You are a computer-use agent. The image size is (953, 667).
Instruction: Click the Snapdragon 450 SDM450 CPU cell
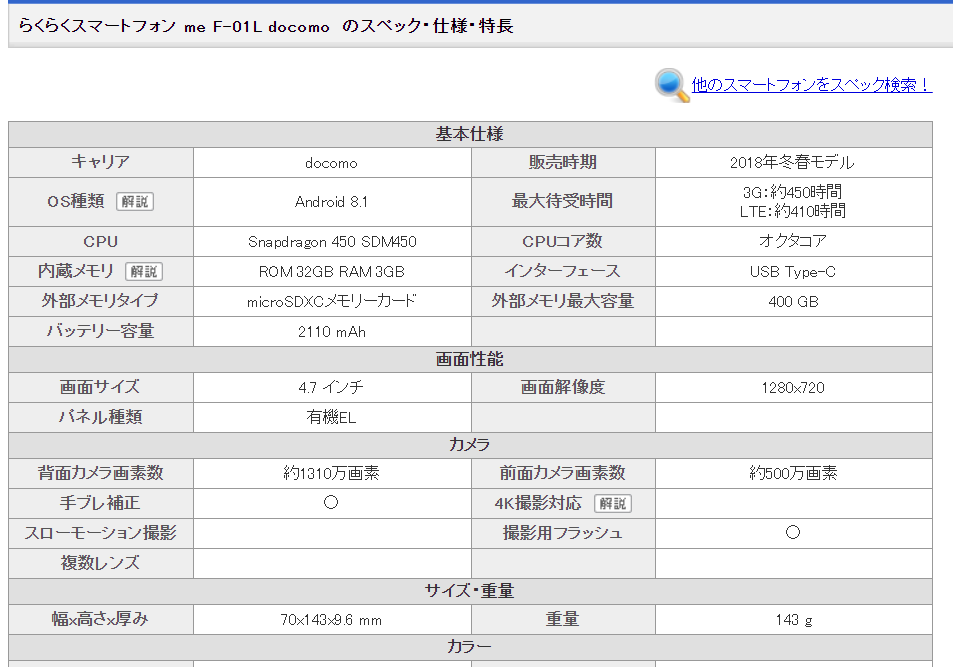(331, 241)
